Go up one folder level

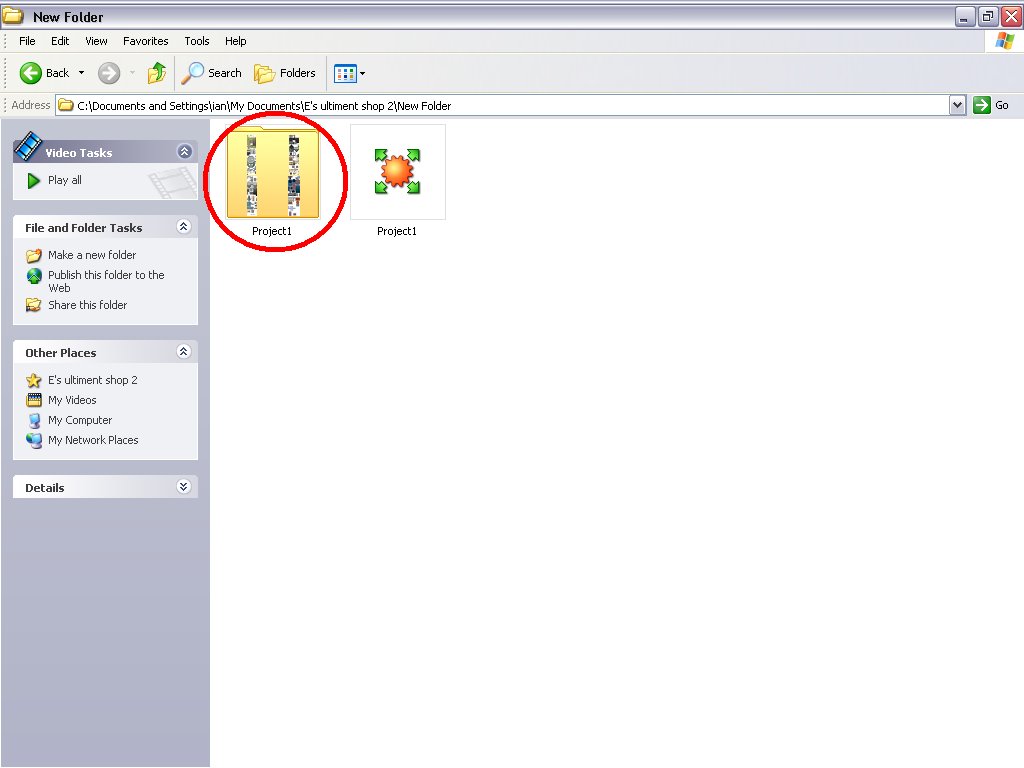click(157, 73)
